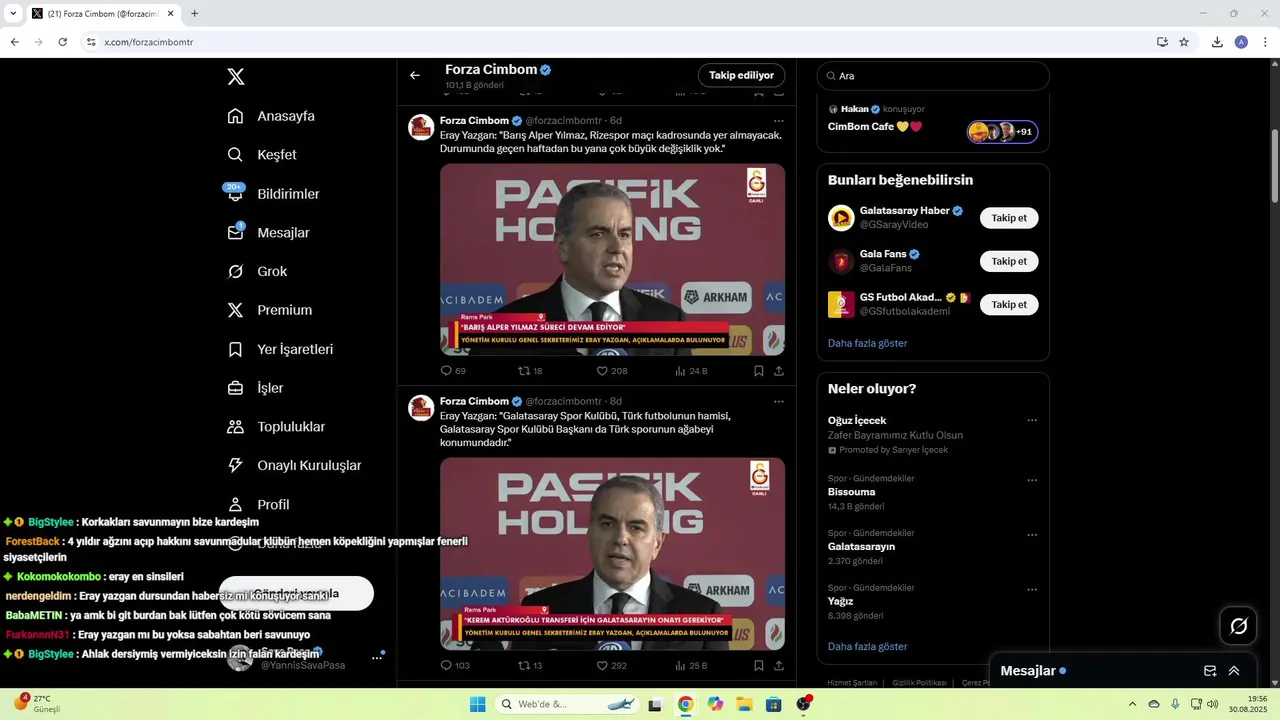This screenshot has width=1280, height=720.
Task: Open Premium page
Action: coord(270,310)
